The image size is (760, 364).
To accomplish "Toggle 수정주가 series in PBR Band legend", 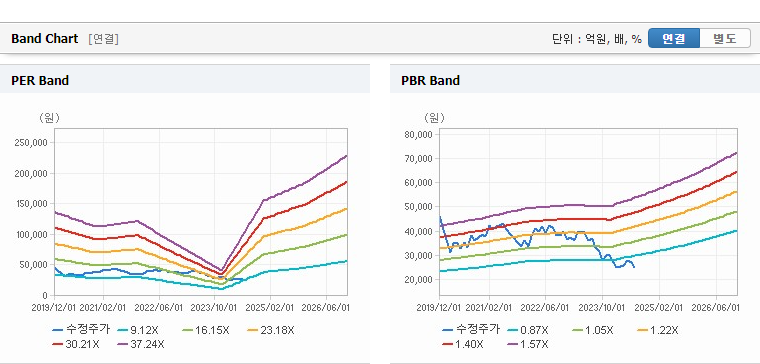I will tap(471, 330).
